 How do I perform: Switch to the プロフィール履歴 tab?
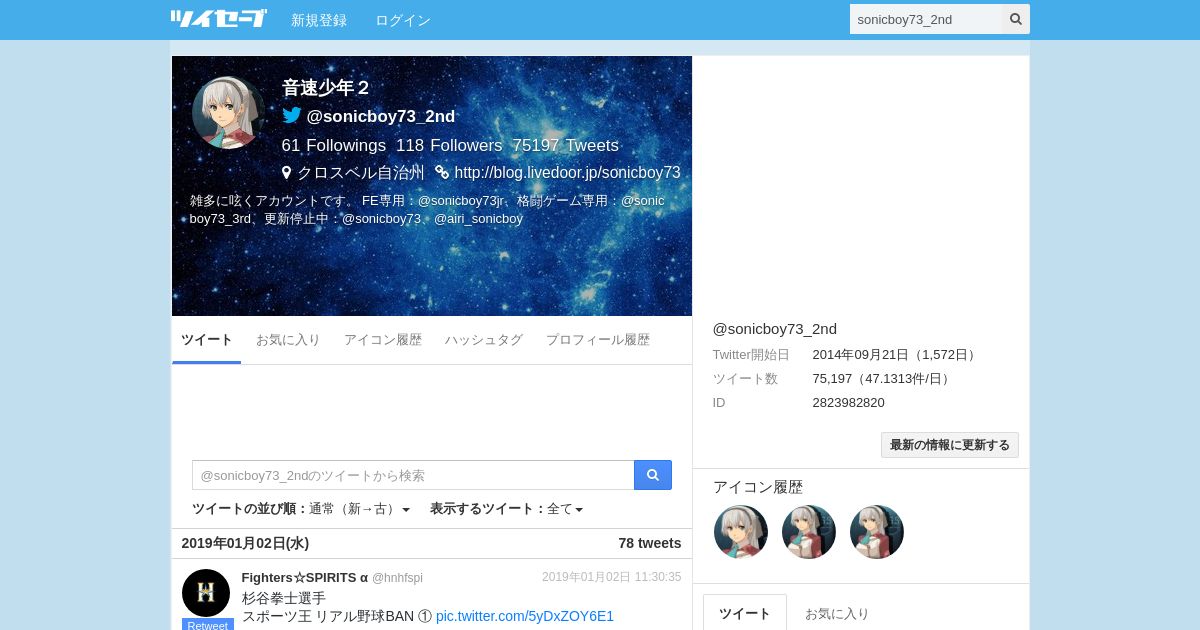pyautogui.click(x=598, y=340)
